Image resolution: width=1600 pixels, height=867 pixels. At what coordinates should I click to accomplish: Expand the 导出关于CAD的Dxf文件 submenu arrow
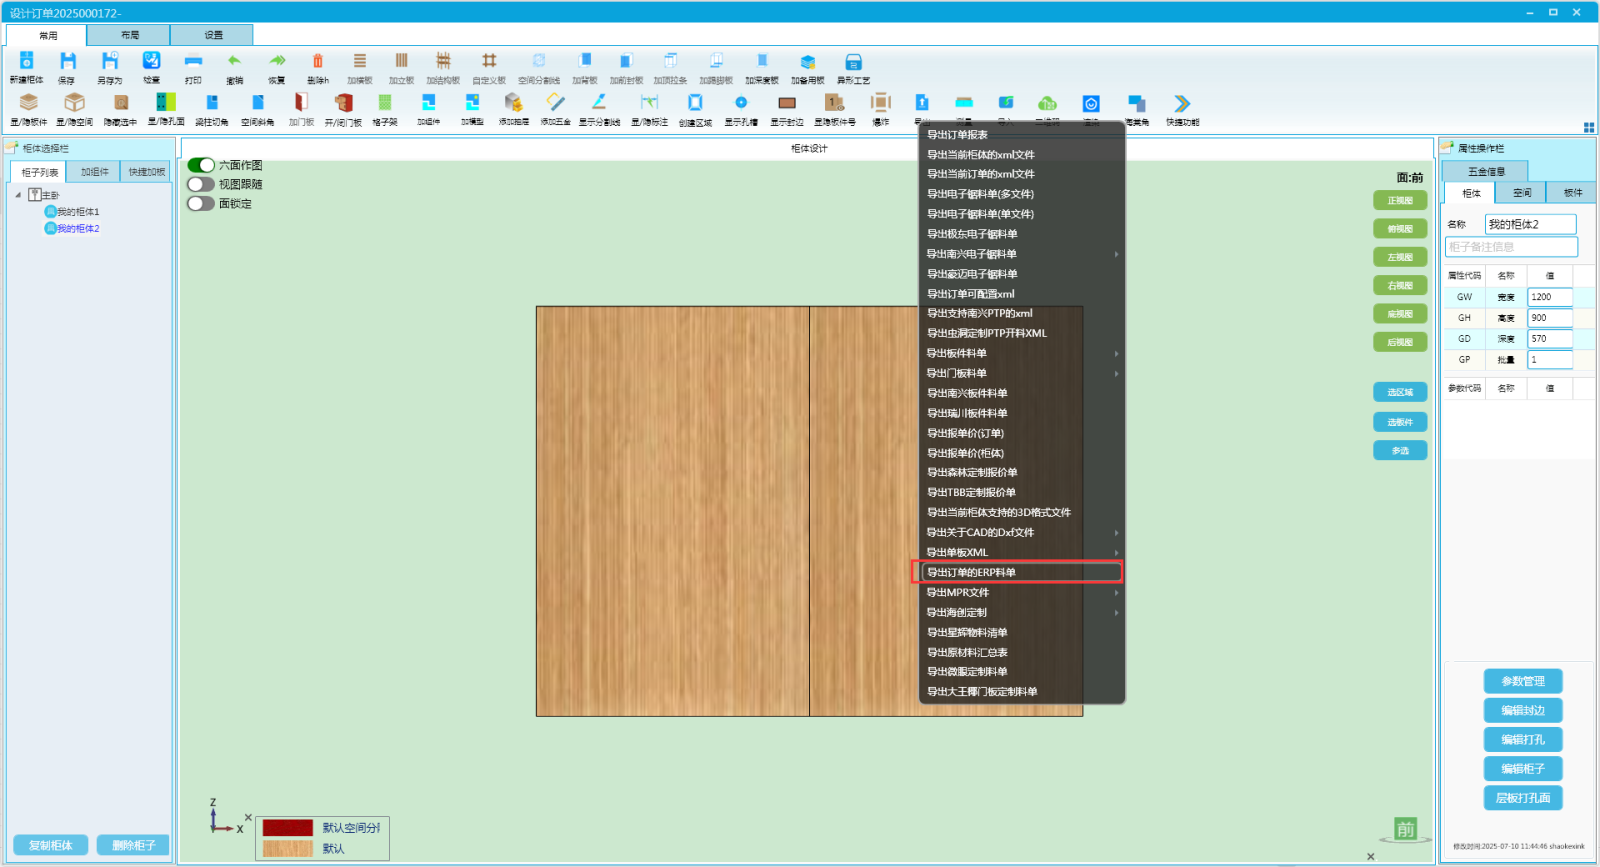pos(1116,532)
